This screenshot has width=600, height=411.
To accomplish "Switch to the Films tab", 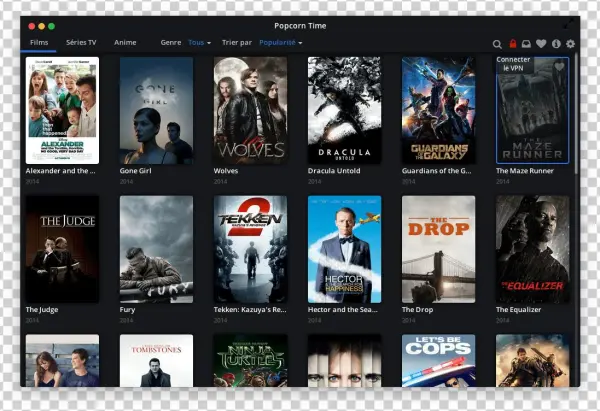I will [x=39, y=42].
